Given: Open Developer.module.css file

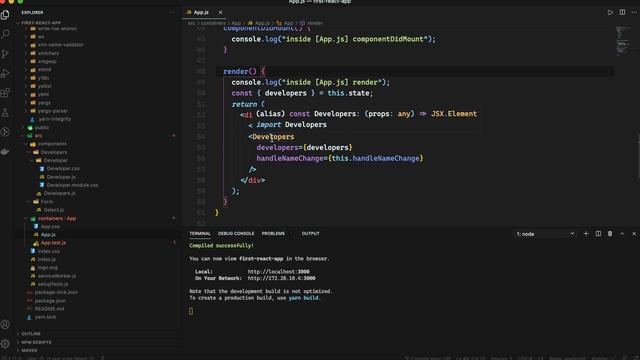Looking at the screenshot, I should [72, 185].
